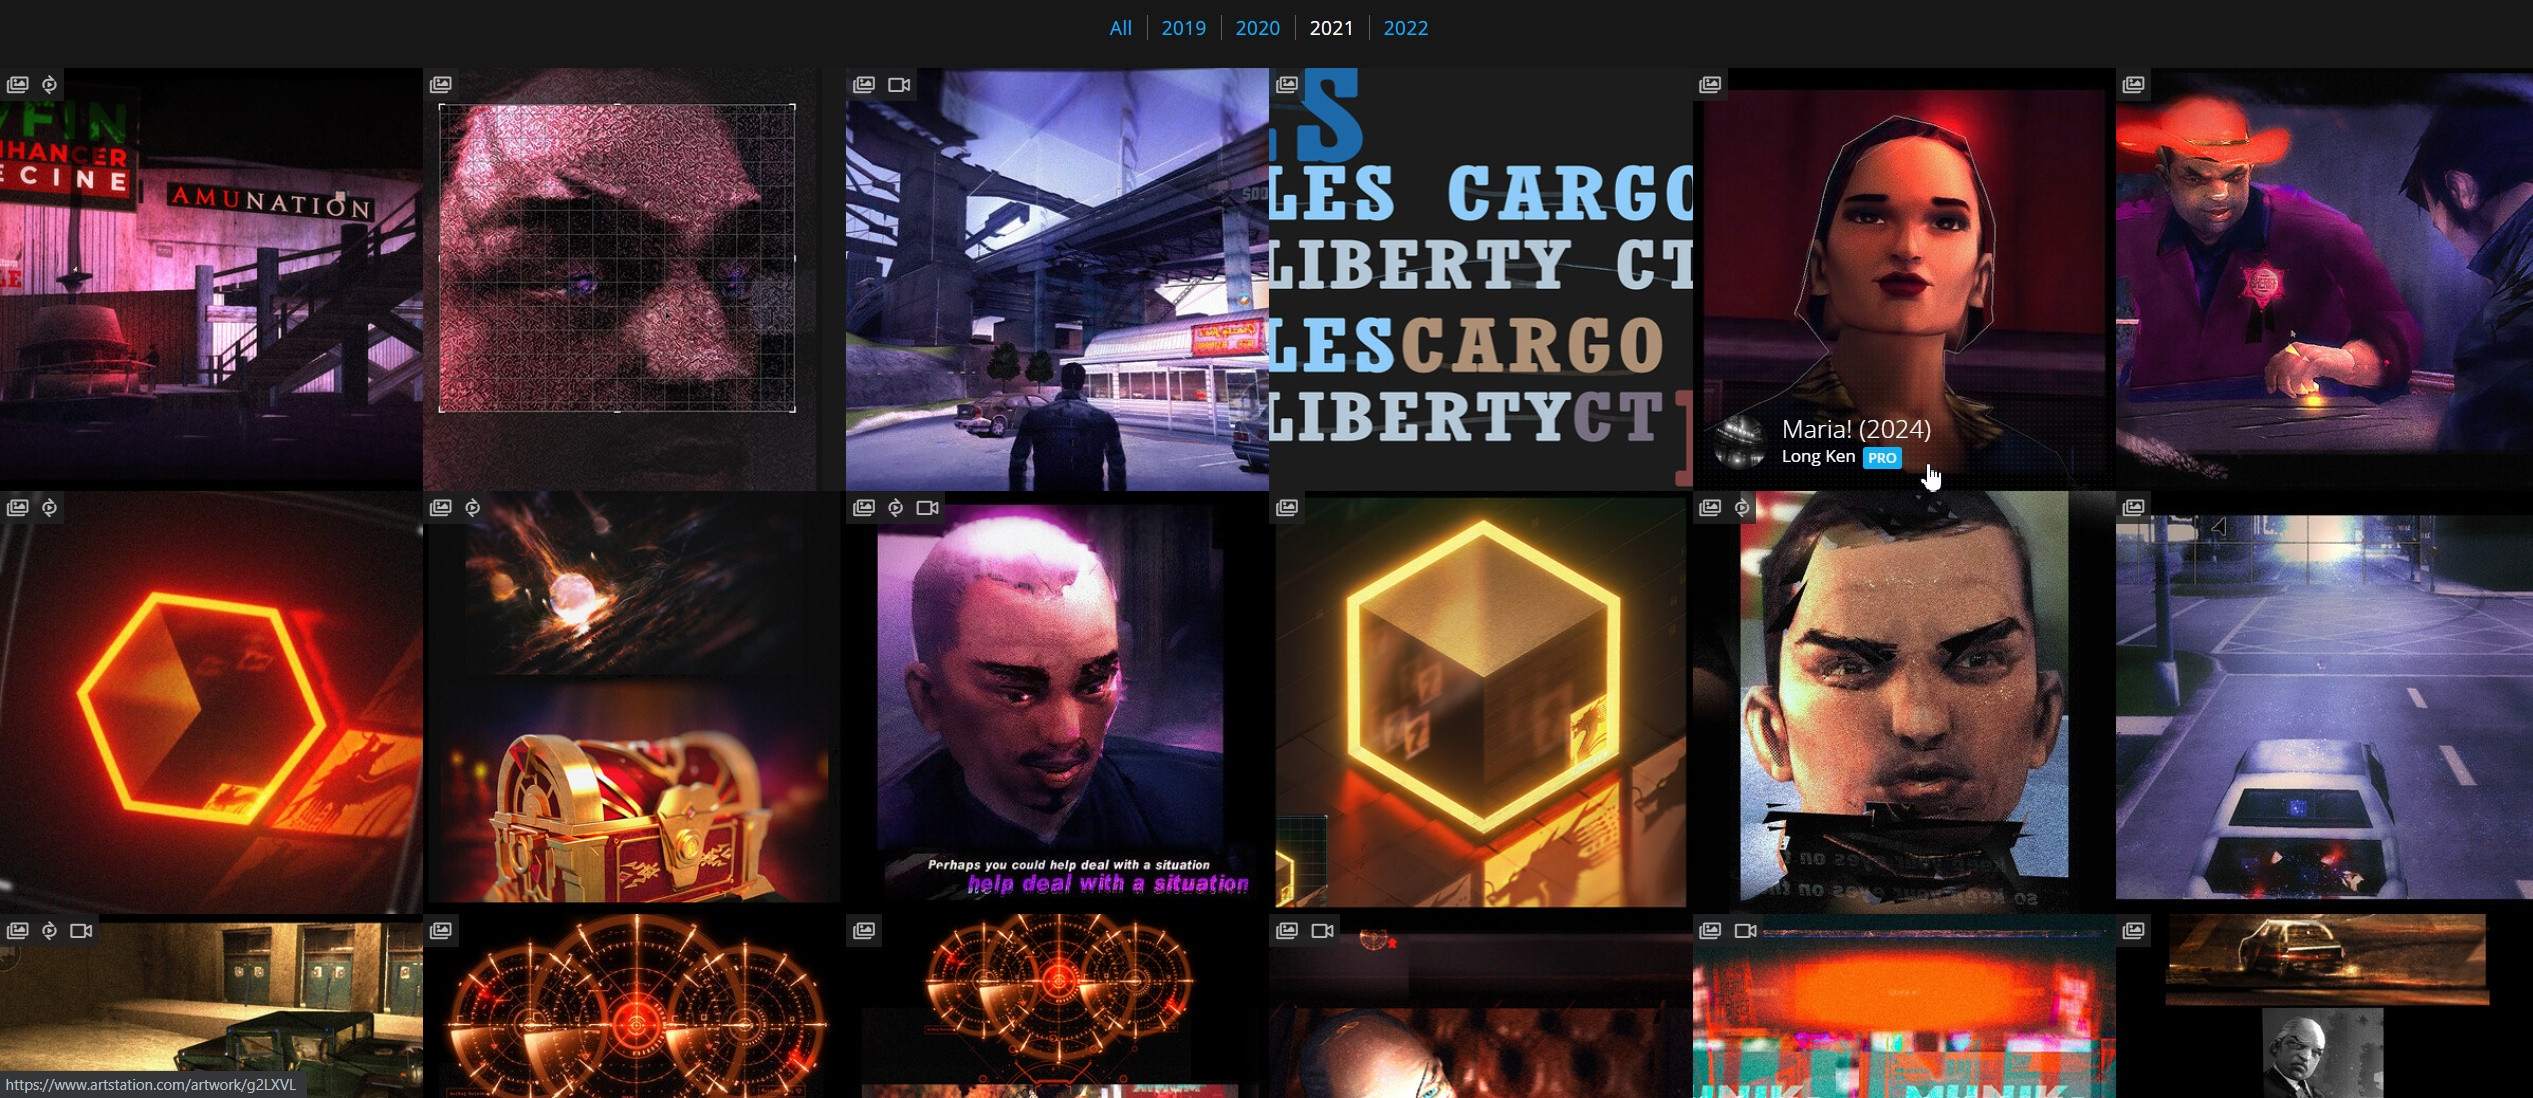
Task: Show artworks from all years
Action: pos(1120,28)
